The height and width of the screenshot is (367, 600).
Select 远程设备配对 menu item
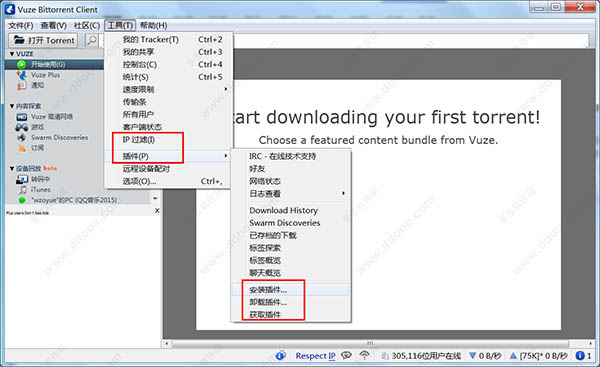(168, 169)
